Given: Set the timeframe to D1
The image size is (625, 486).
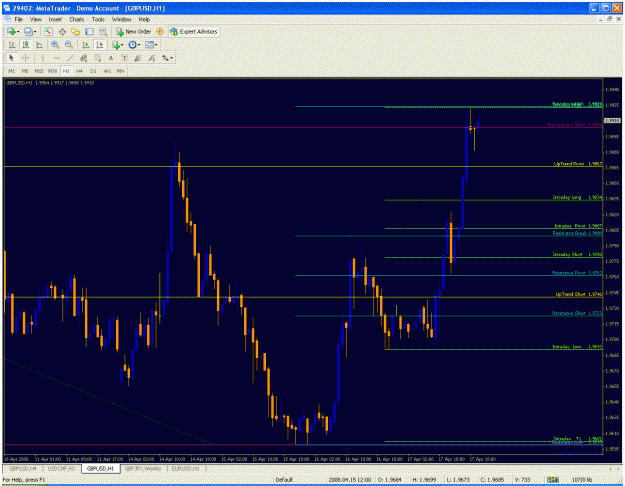Looking at the screenshot, I should tap(93, 71).
